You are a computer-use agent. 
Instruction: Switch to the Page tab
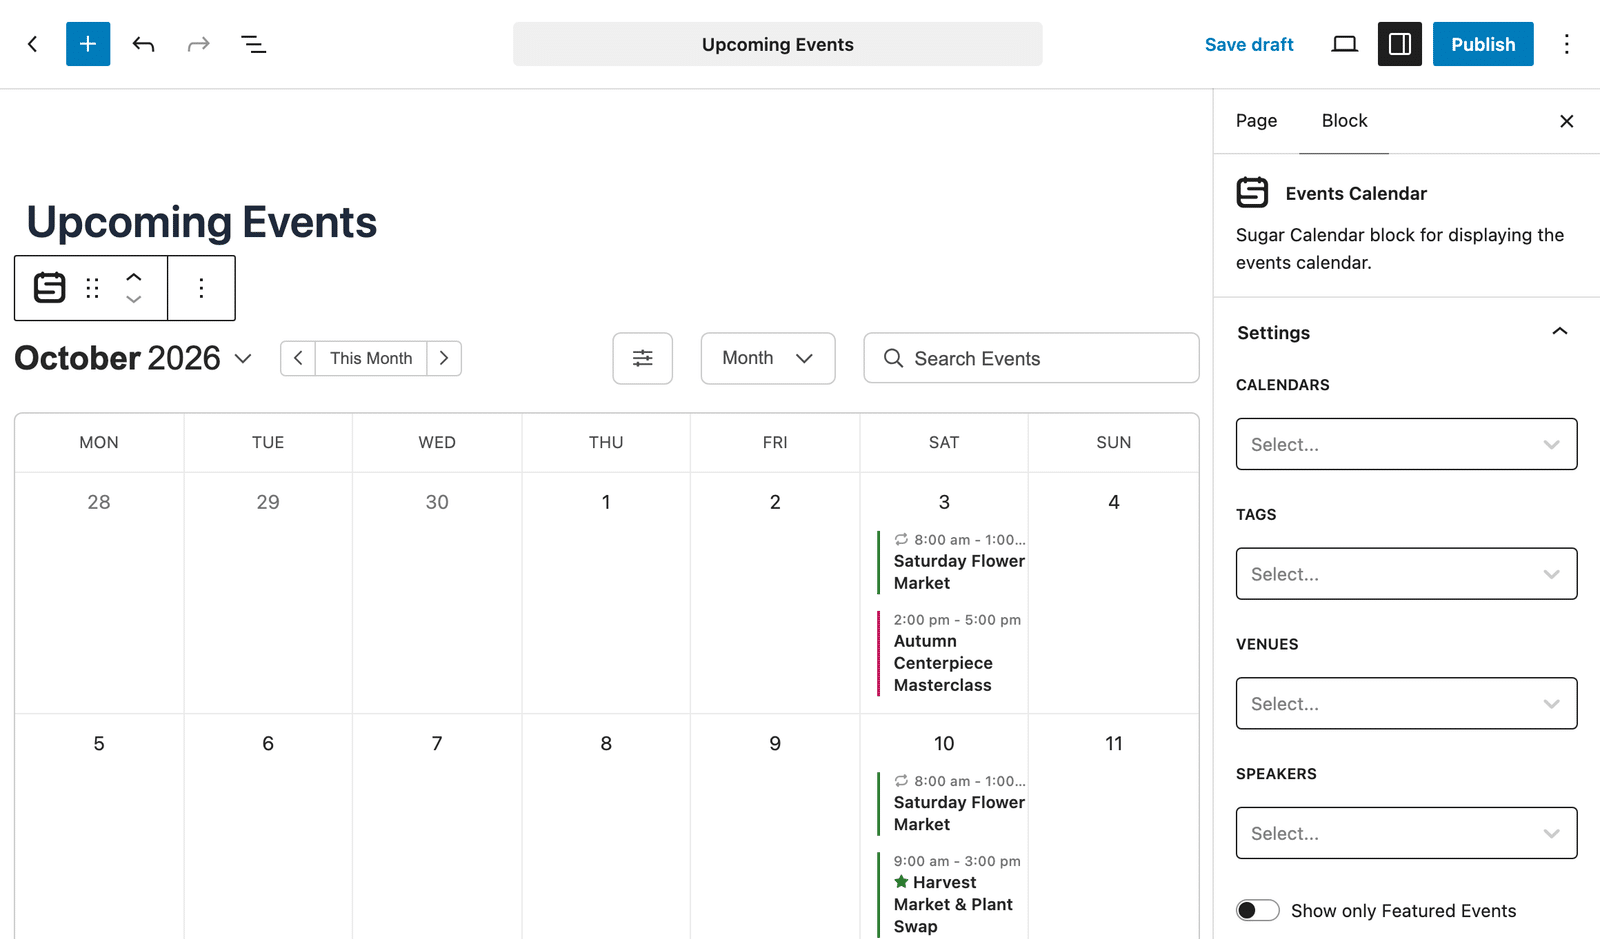tap(1256, 121)
